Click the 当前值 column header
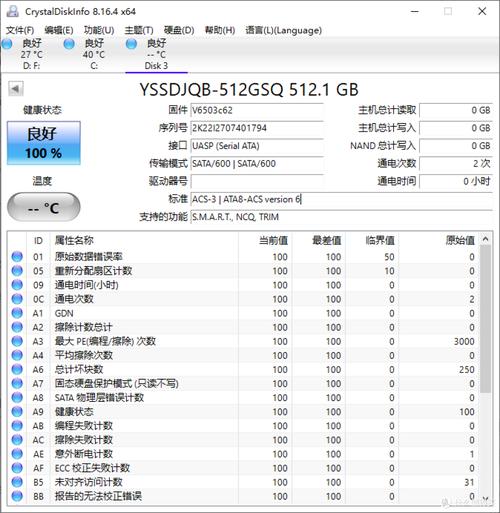 265,240
